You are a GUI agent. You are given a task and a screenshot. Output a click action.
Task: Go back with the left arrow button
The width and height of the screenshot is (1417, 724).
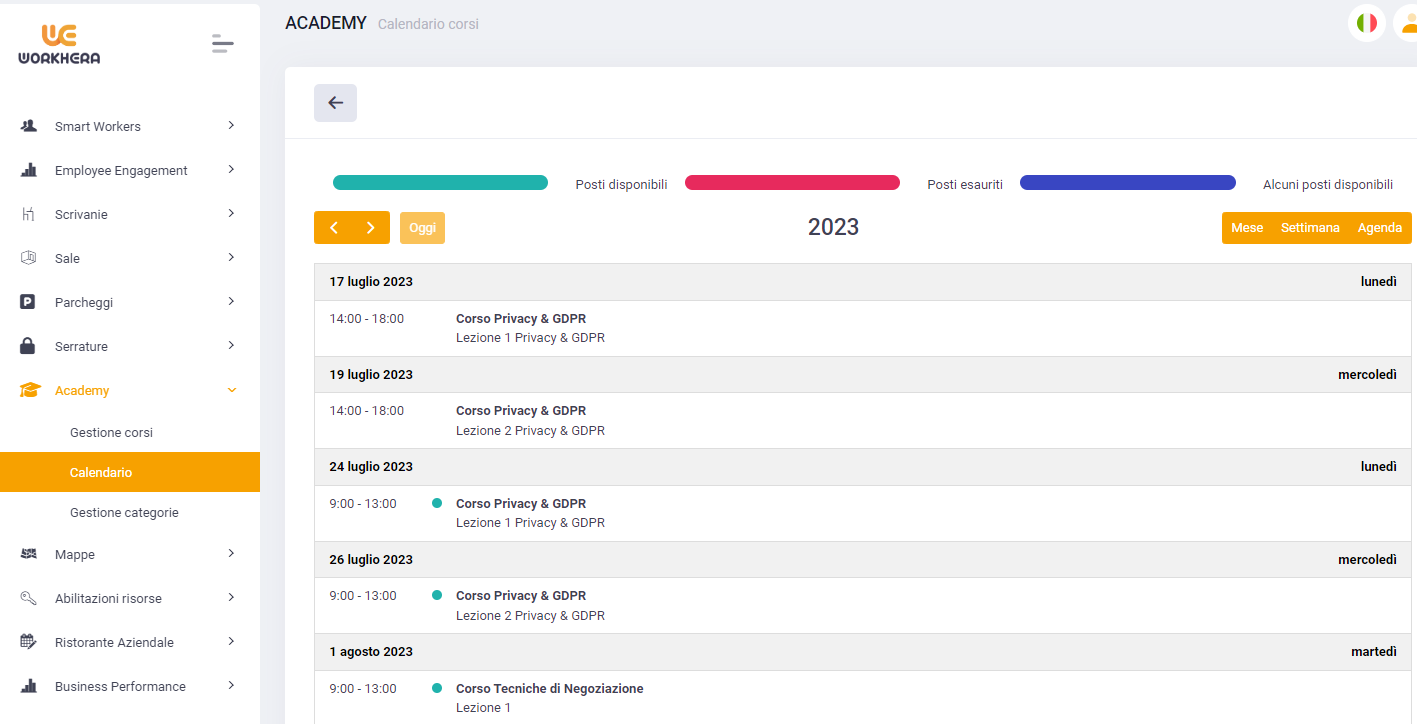335,103
